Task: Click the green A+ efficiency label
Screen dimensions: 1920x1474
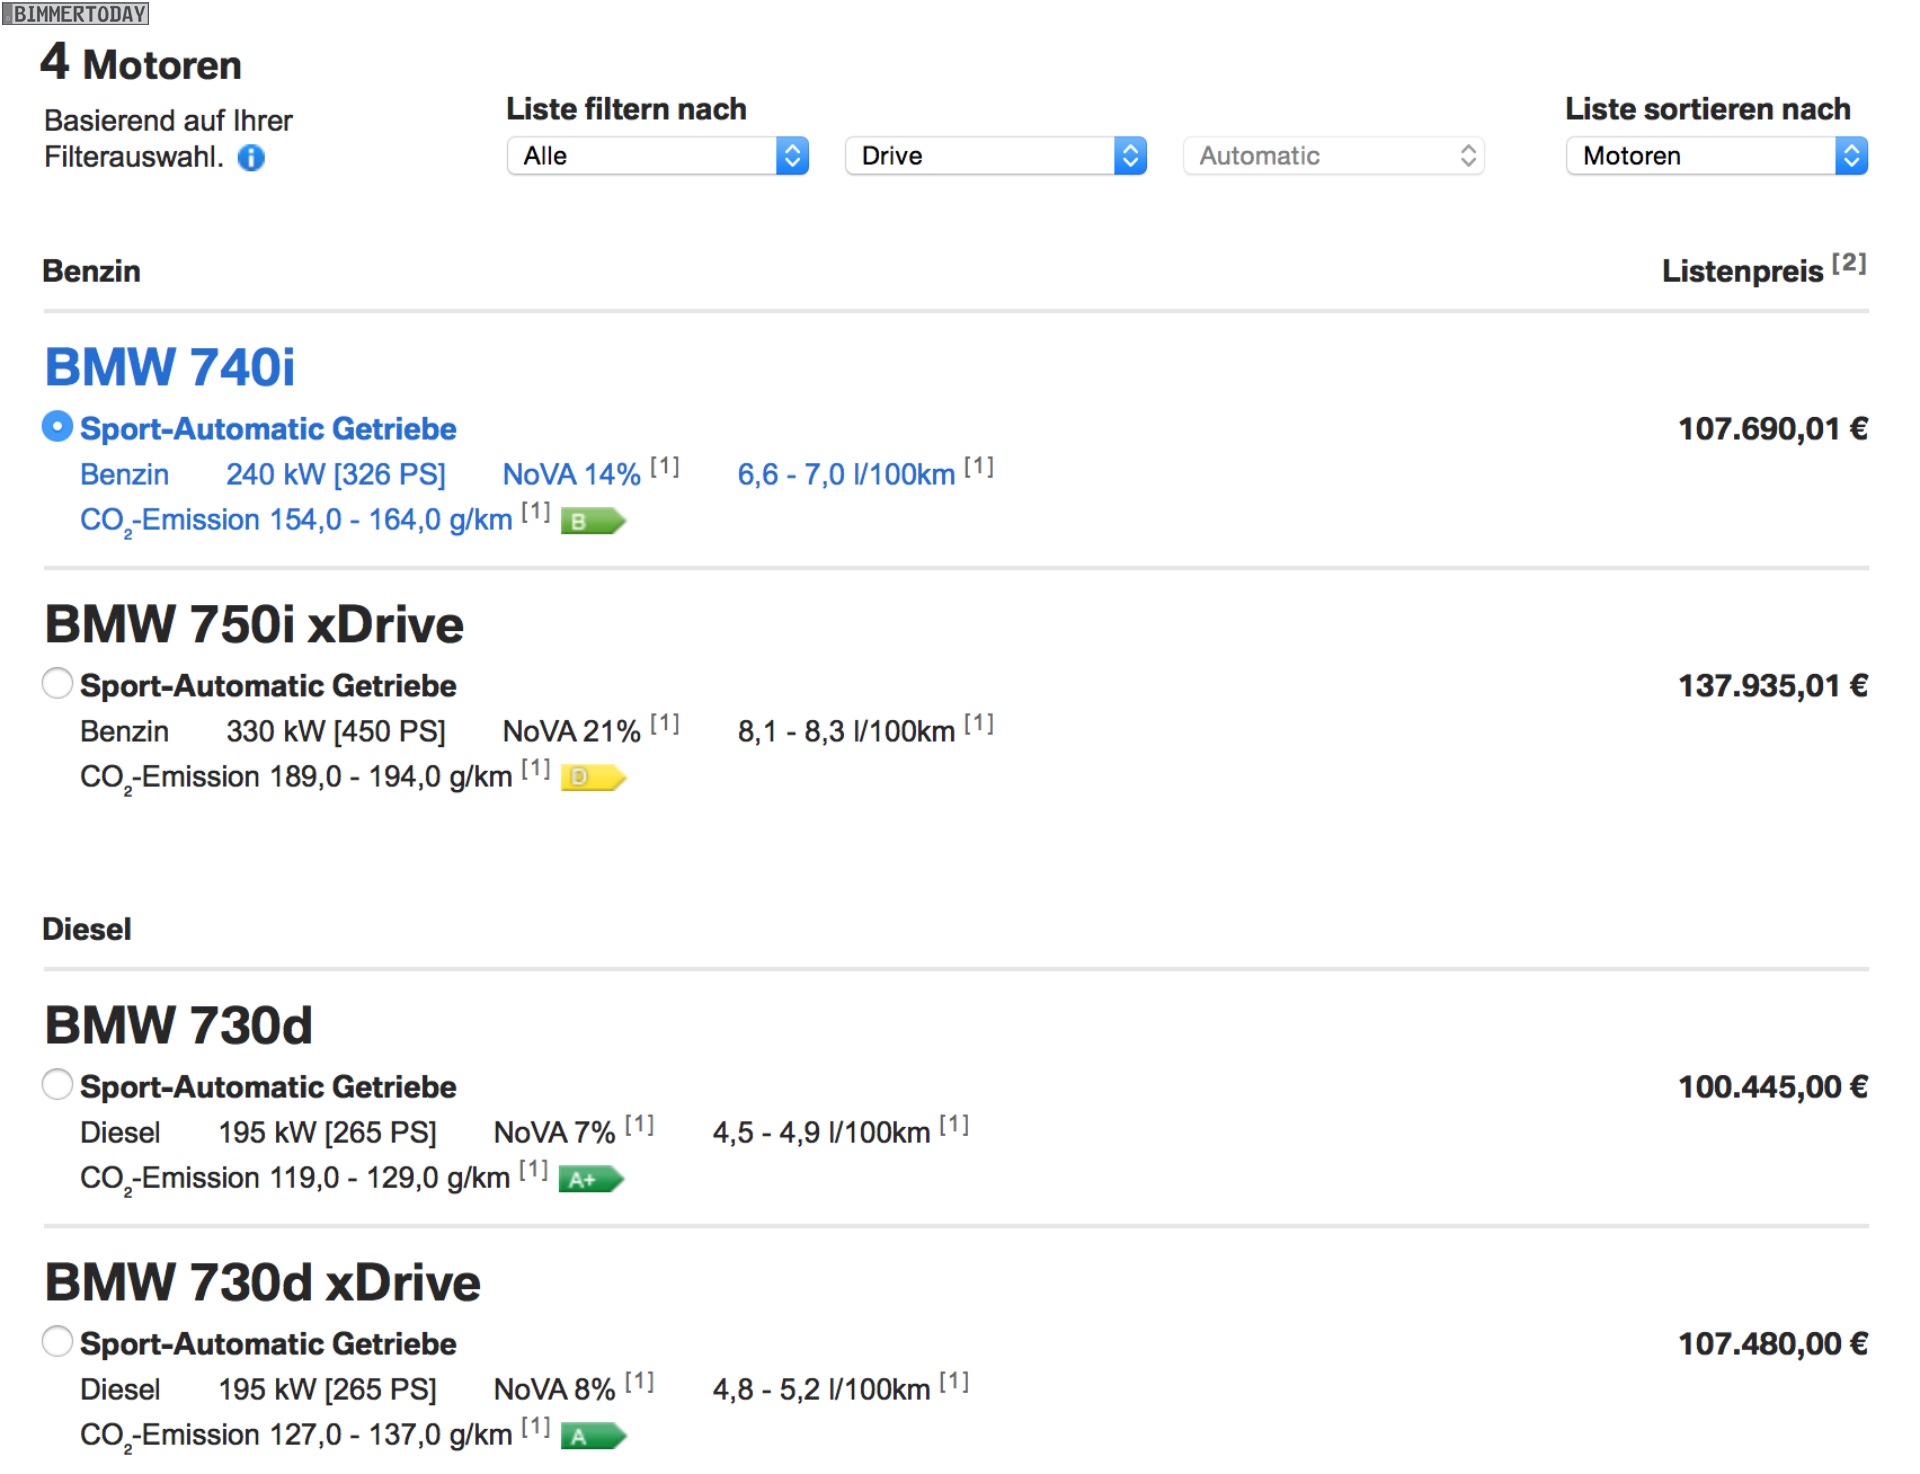Action: coord(590,1179)
